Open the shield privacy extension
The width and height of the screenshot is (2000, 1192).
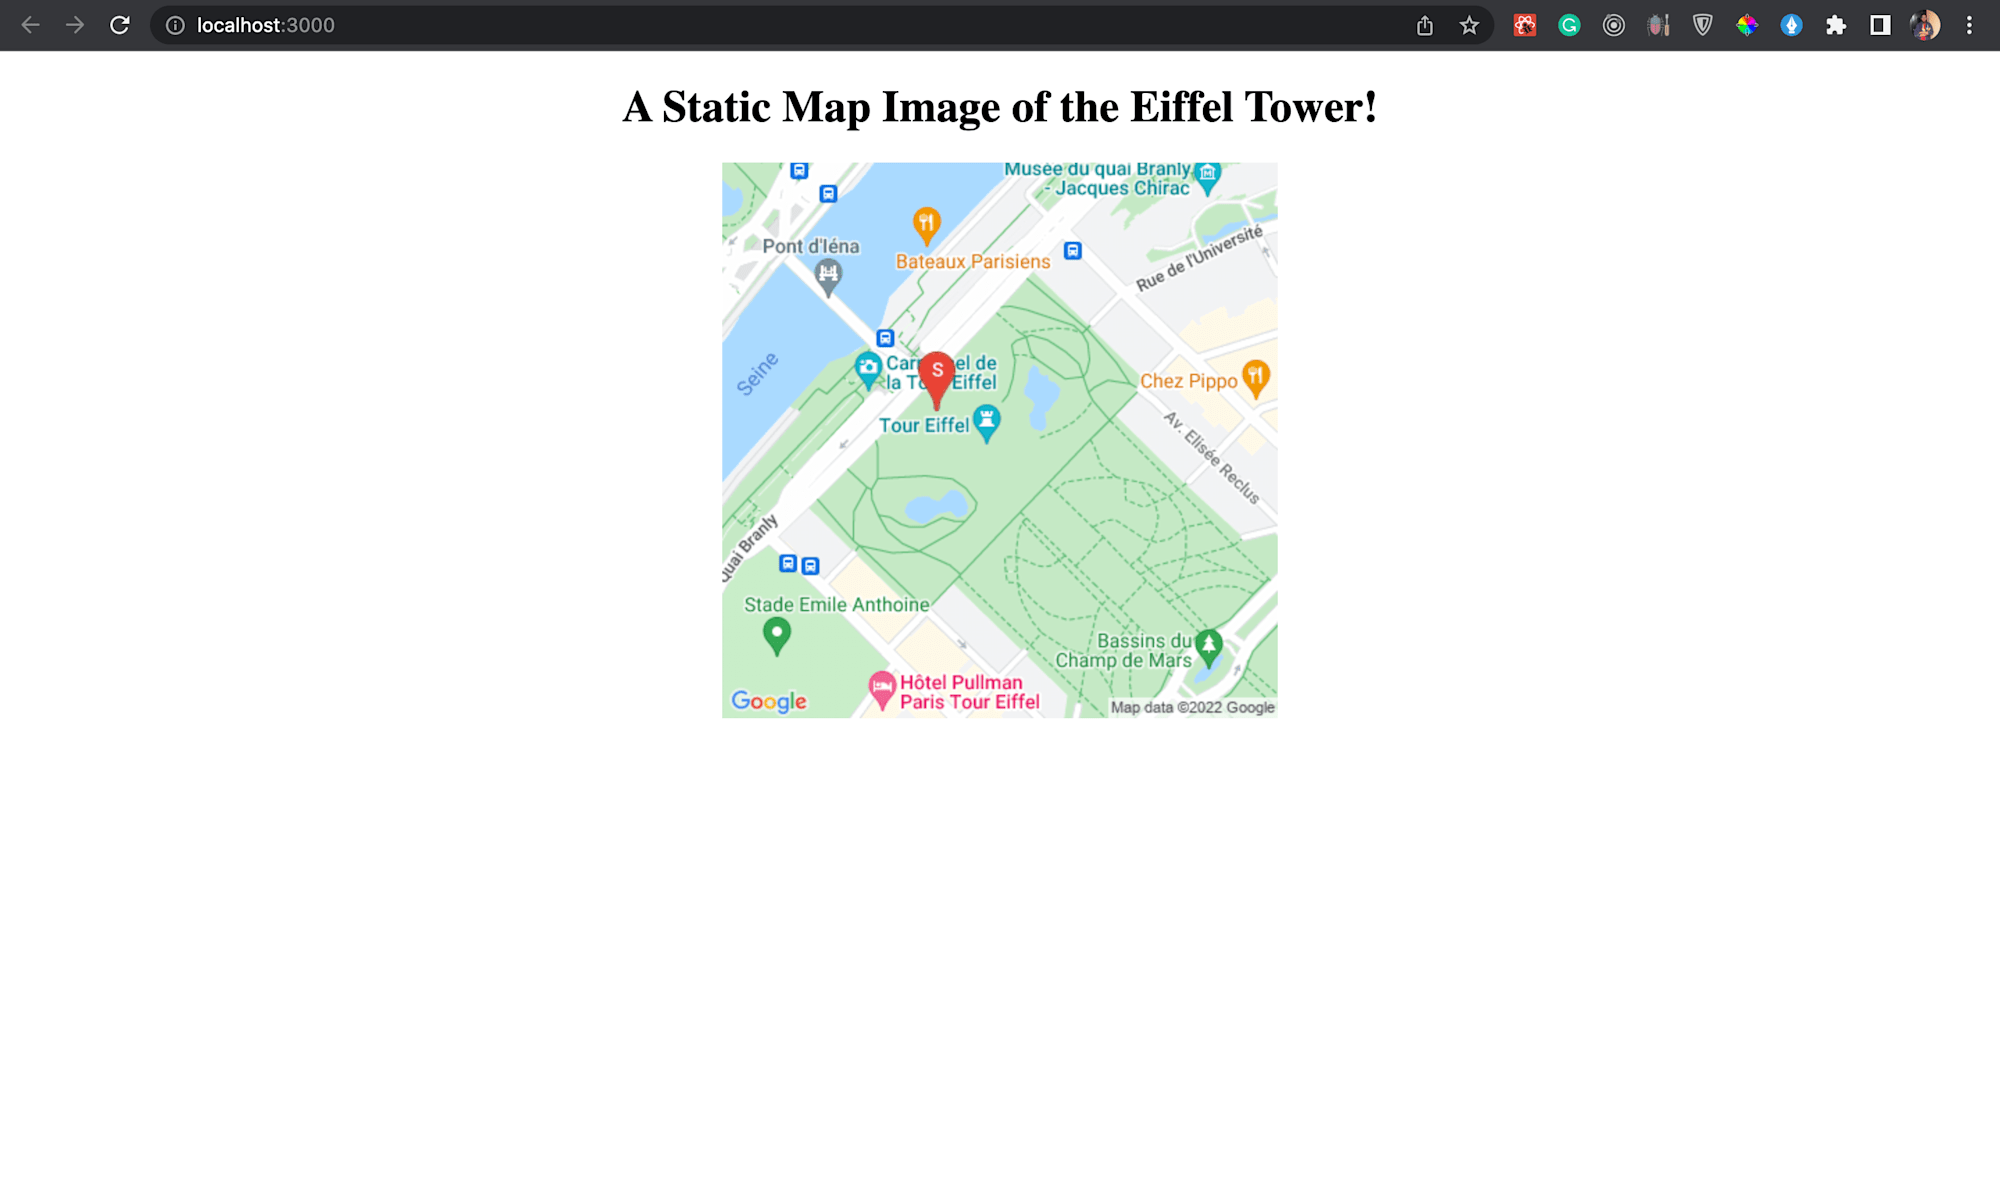(1702, 25)
